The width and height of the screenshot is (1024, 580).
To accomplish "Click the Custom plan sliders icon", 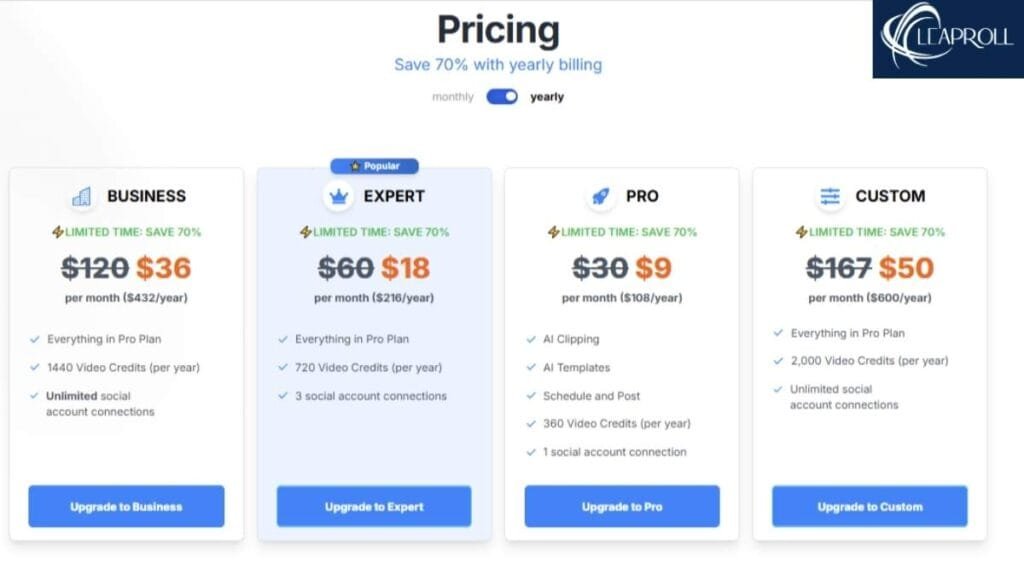I will [x=830, y=197].
